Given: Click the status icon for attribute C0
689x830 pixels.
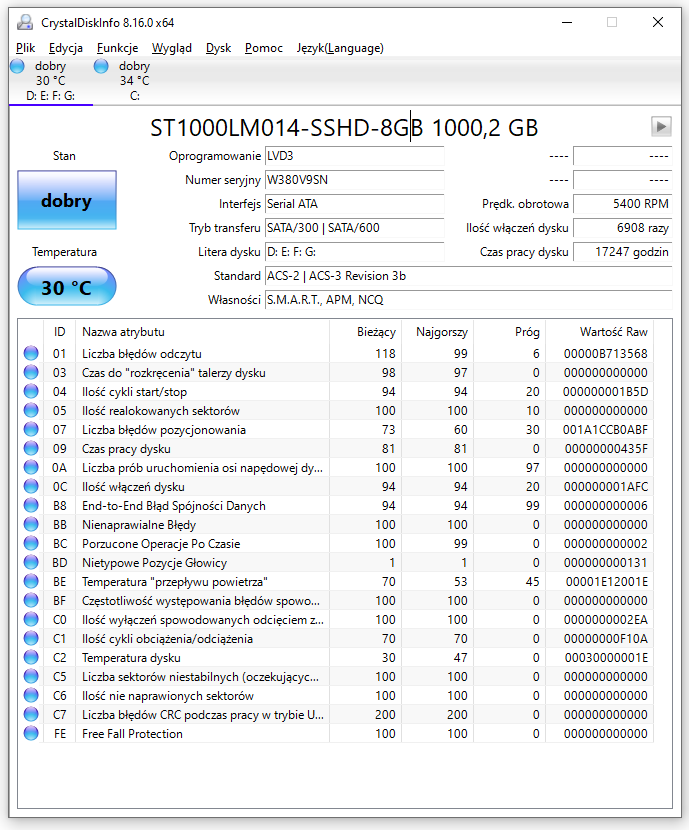Looking at the screenshot, I should click(31, 619).
